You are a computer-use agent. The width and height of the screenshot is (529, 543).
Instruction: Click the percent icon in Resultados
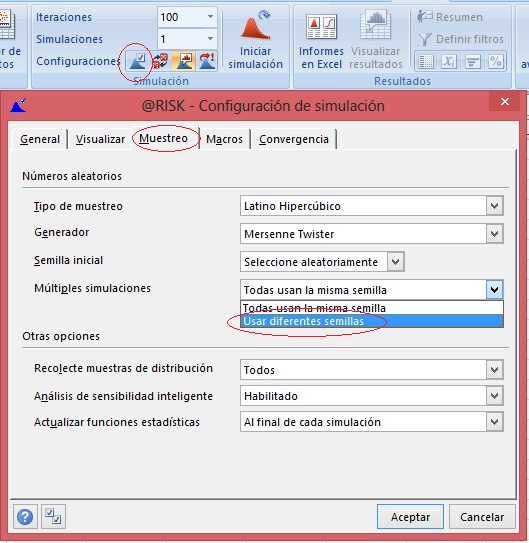[495, 62]
